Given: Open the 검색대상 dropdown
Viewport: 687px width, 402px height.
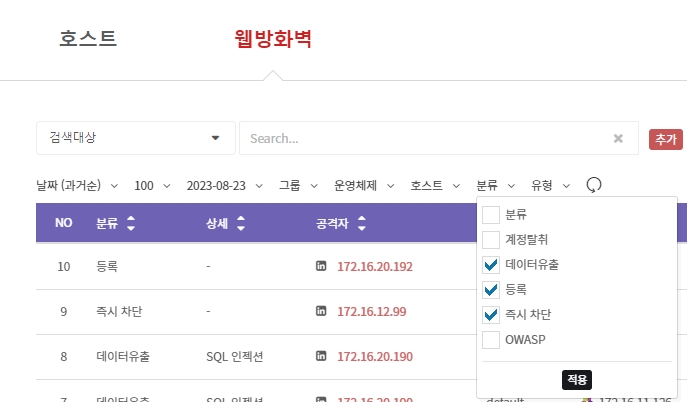Looking at the screenshot, I should pyautogui.click(x=135, y=138).
